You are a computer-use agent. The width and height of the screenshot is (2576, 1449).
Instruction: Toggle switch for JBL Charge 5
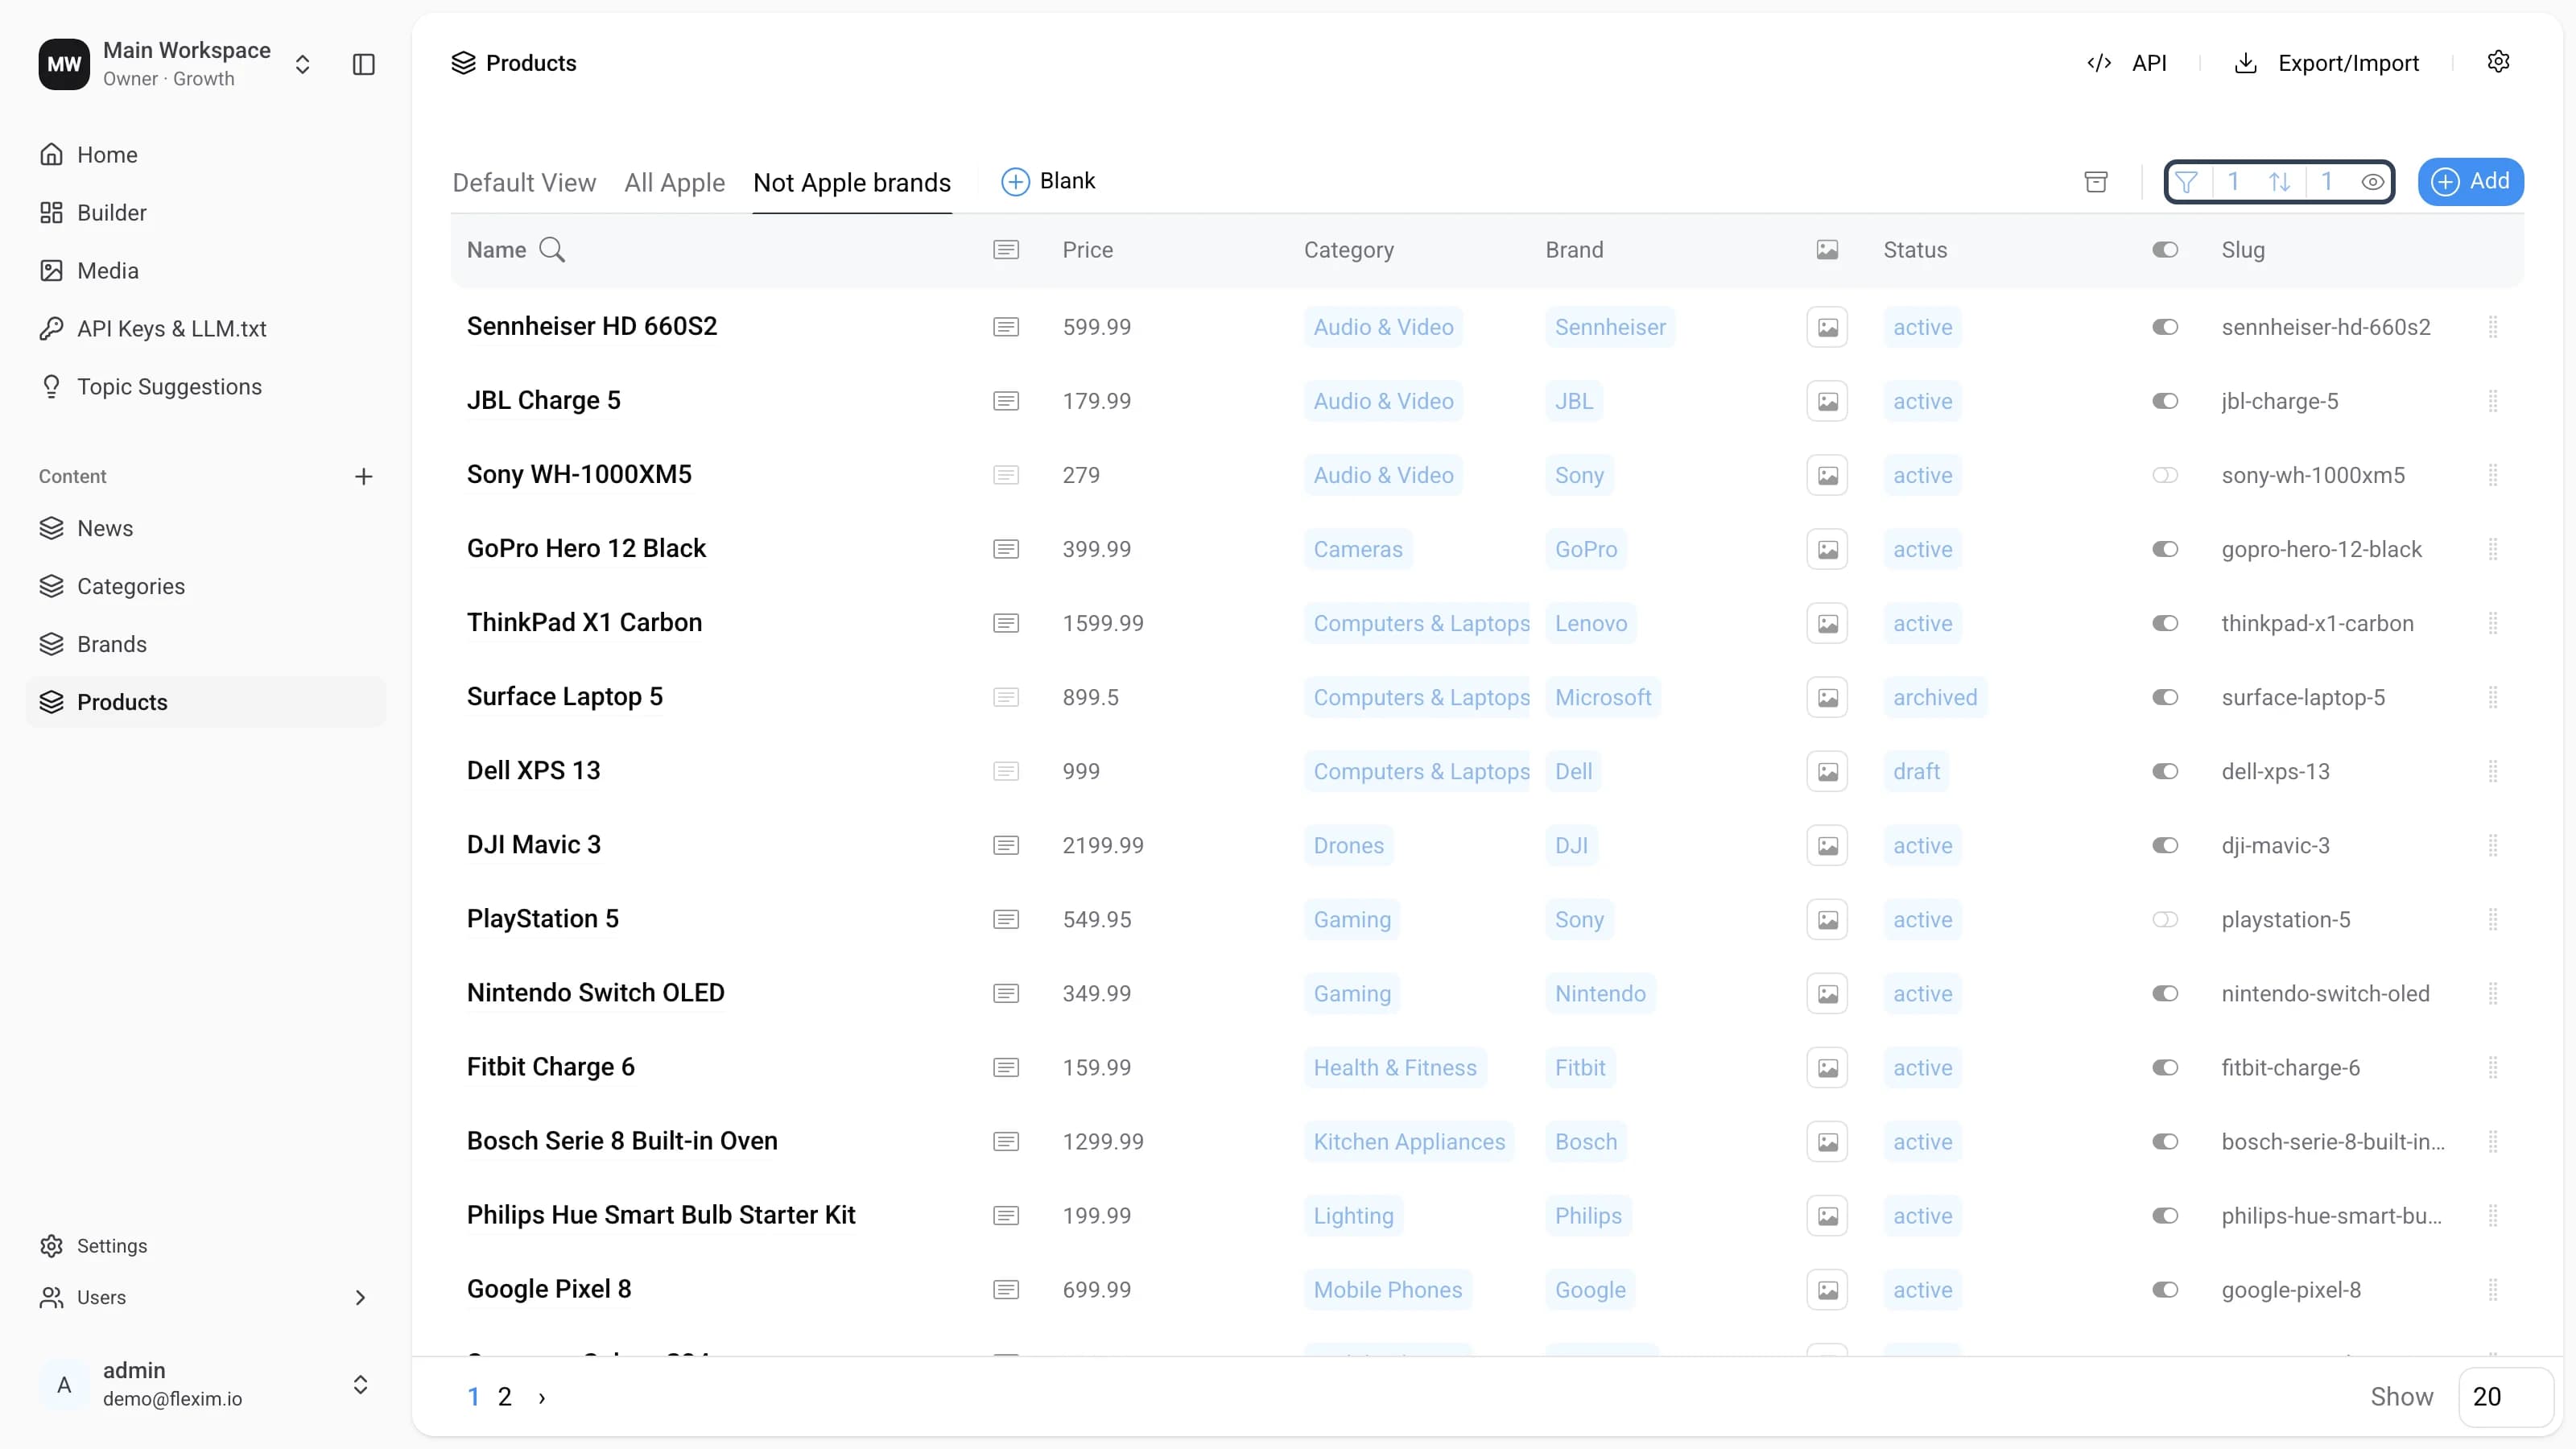click(2165, 401)
